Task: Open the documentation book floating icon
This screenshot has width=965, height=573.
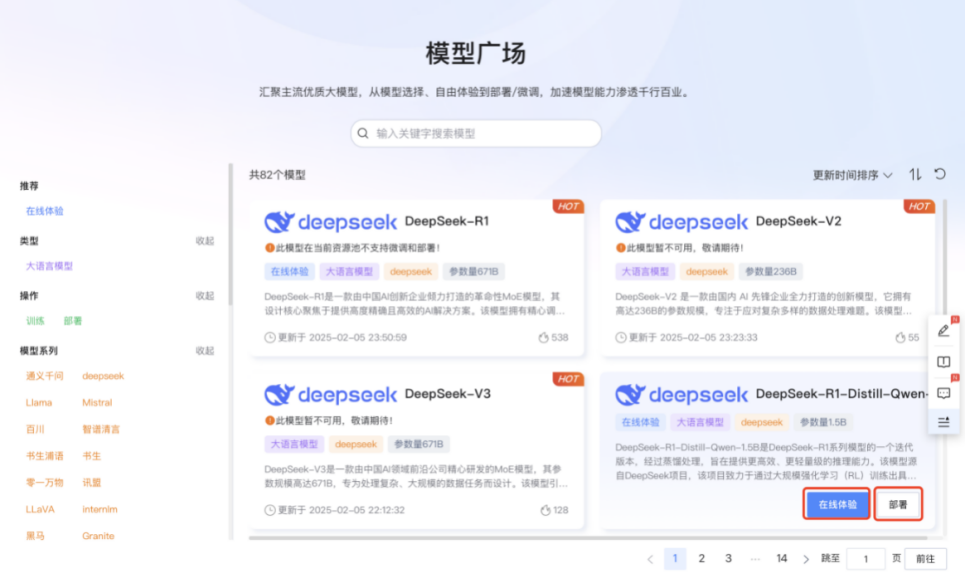Action: pyautogui.click(x=943, y=362)
